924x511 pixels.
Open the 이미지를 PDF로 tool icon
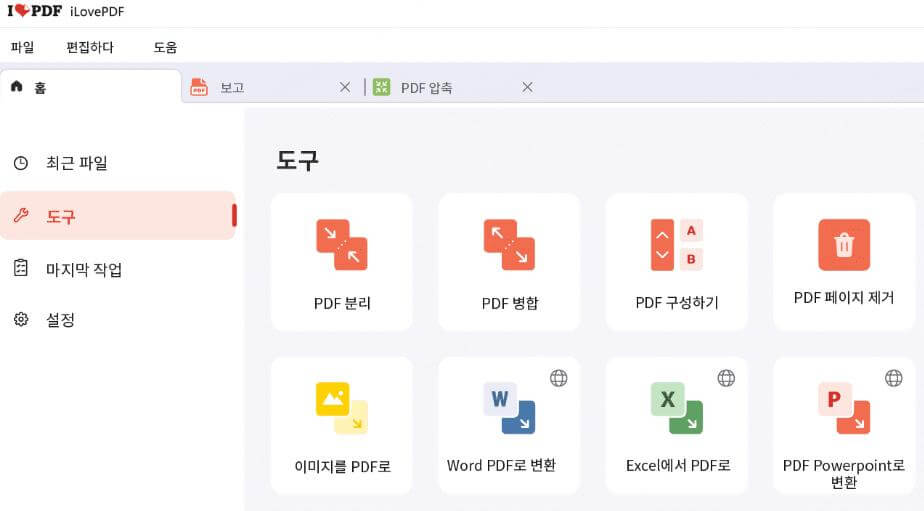coord(342,408)
